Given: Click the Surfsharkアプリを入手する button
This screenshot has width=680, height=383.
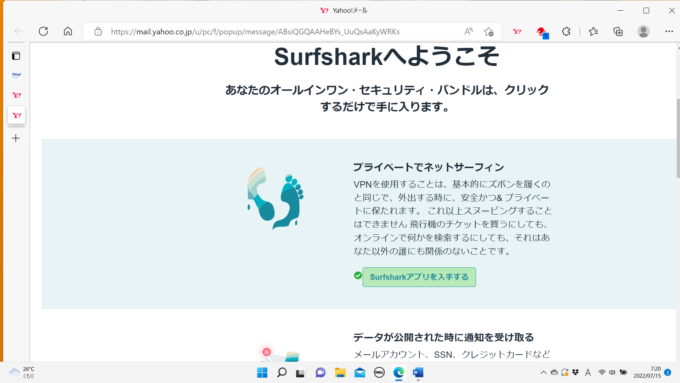Looking at the screenshot, I should point(419,277).
